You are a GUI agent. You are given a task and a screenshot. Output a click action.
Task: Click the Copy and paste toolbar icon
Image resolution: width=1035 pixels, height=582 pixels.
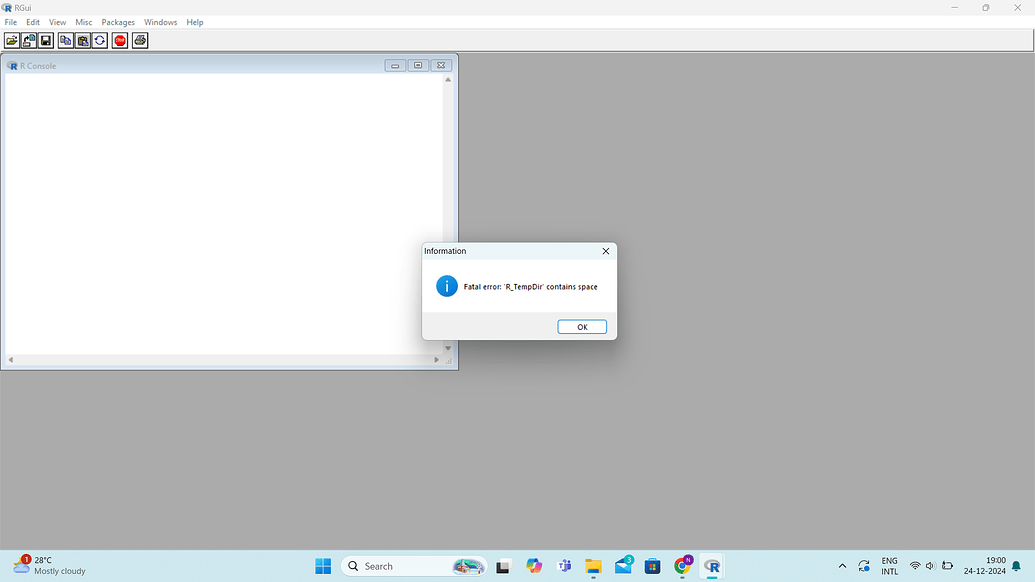(100, 41)
